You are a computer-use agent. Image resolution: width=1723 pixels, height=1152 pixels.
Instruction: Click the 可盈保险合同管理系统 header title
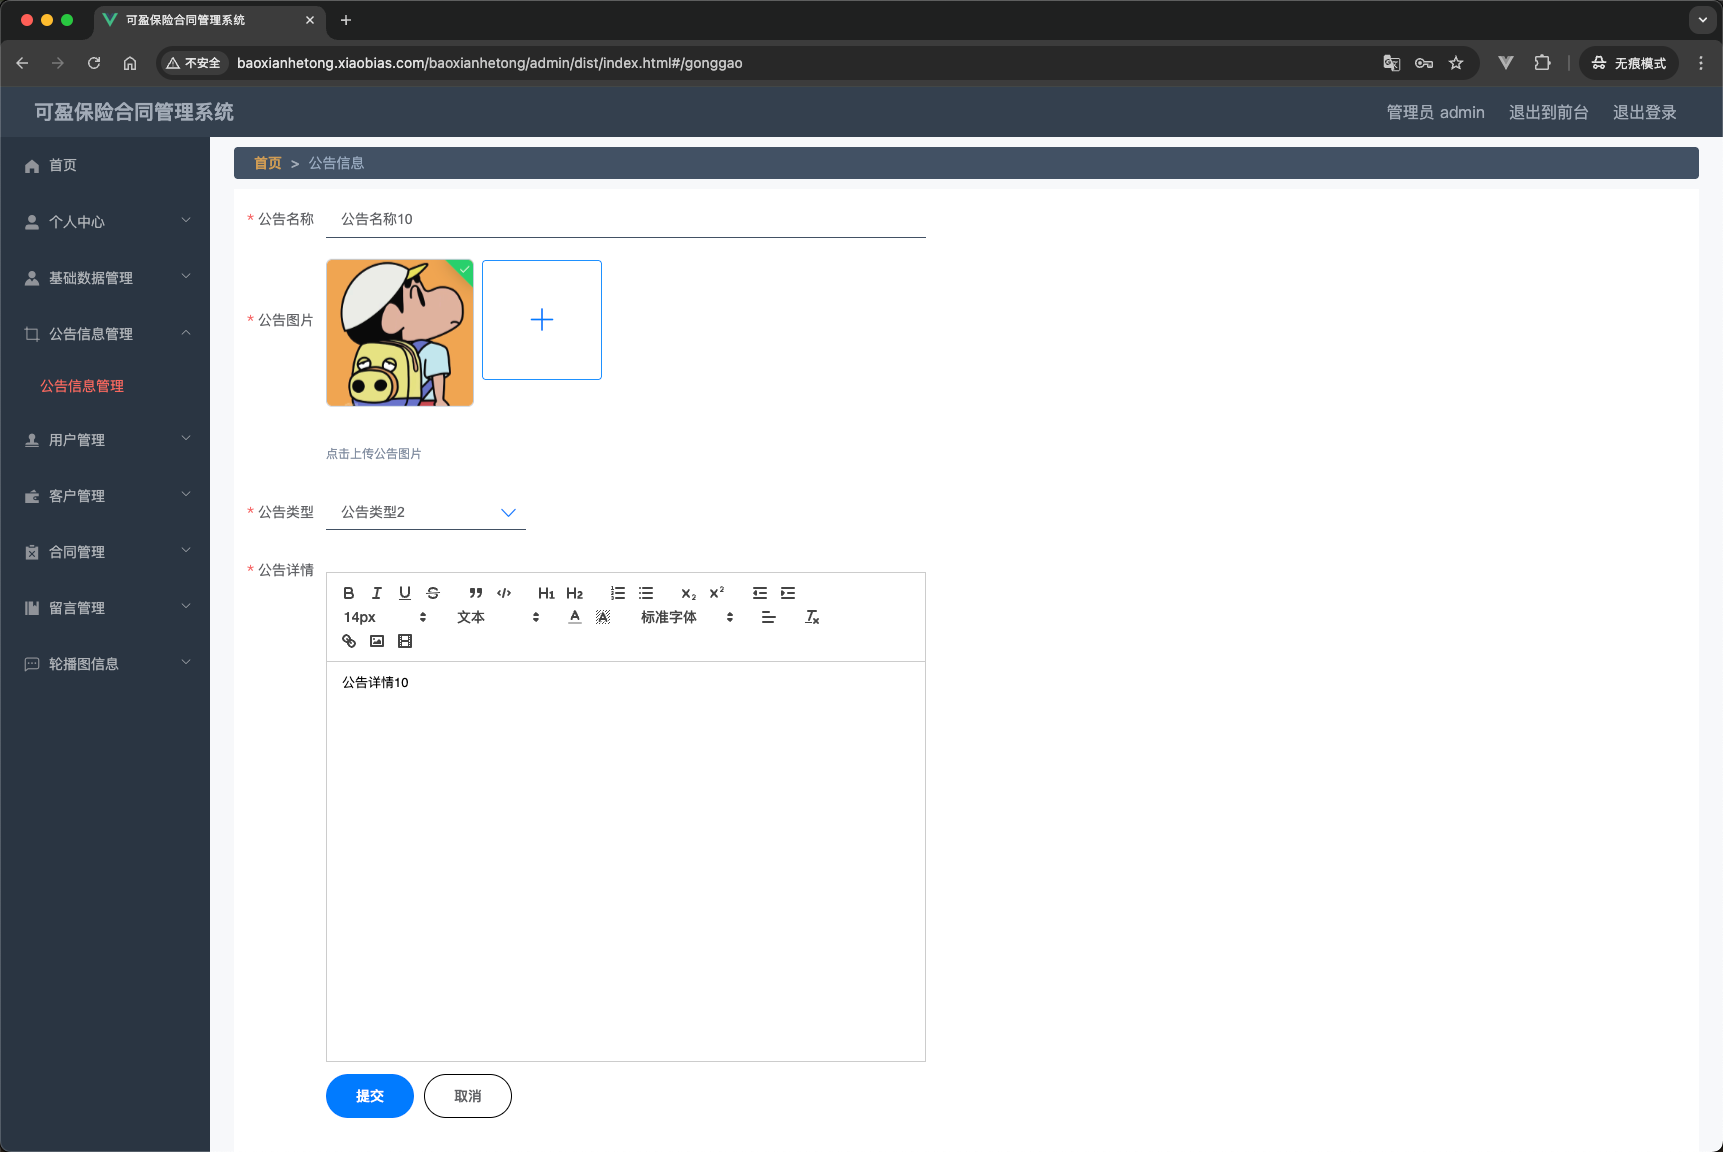134,112
